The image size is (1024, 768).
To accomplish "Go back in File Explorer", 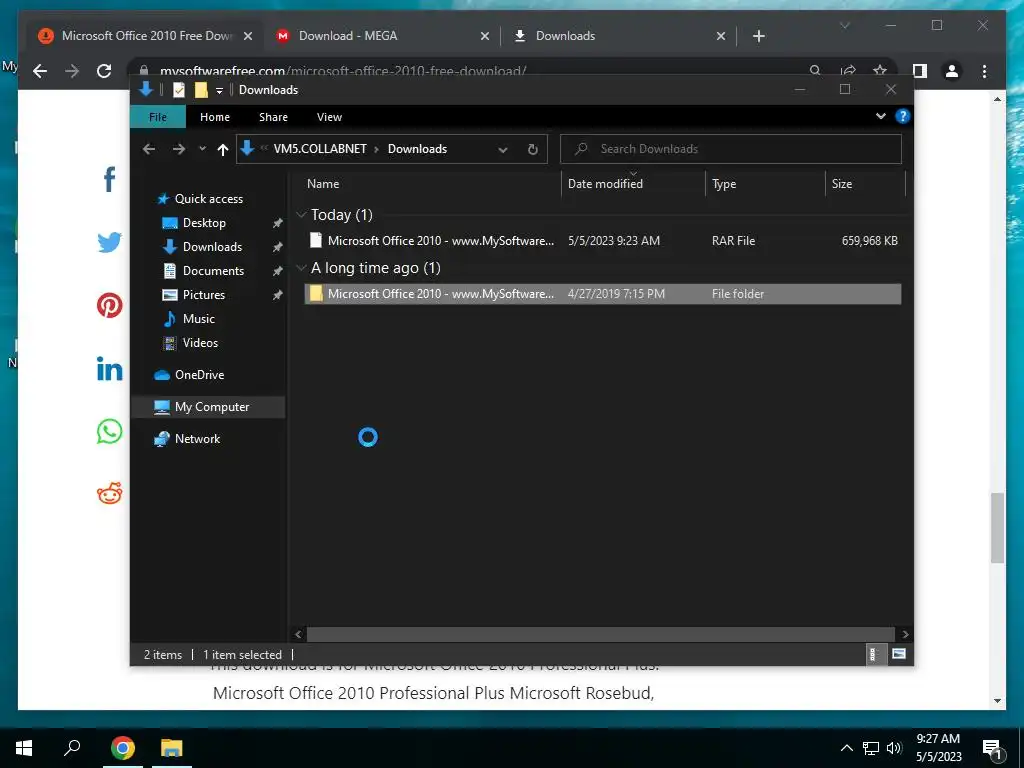I will 149,149.
